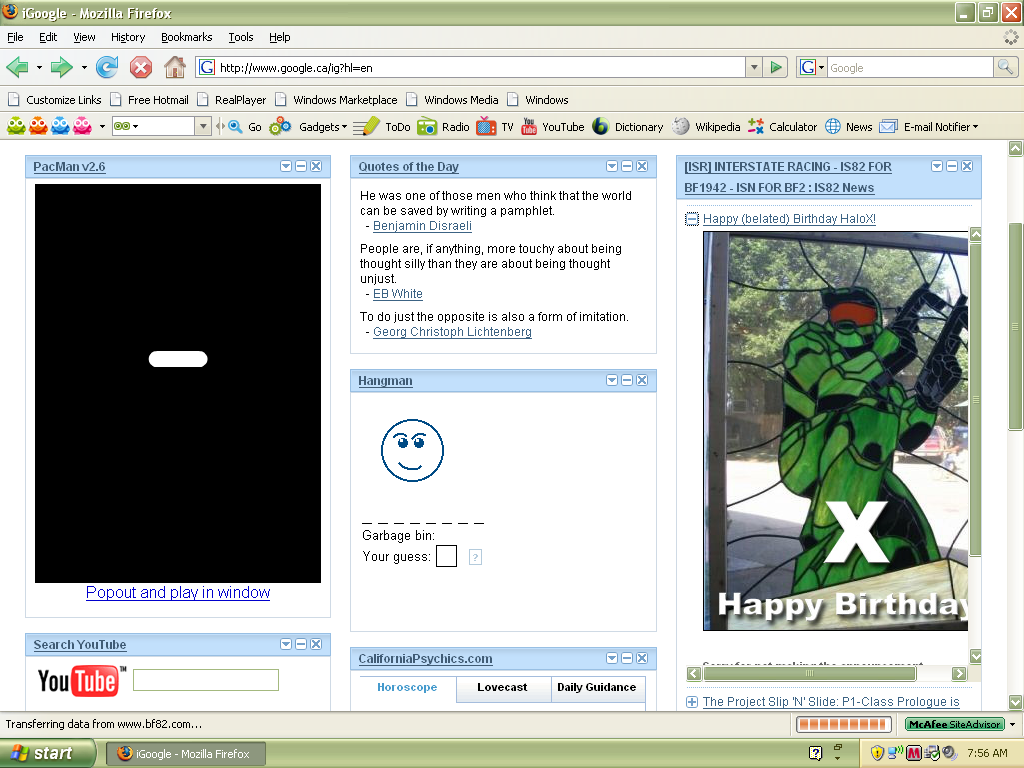Click the blue creature toolbar icon
1024x768 pixels.
[x=60, y=126]
